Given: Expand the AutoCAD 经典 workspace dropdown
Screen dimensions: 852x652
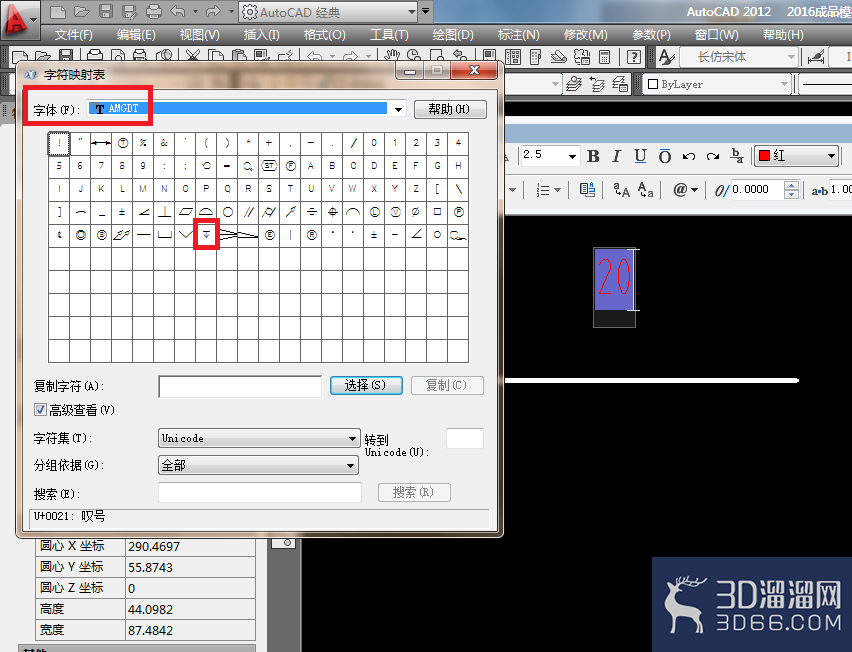Looking at the screenshot, I should coord(412,11).
